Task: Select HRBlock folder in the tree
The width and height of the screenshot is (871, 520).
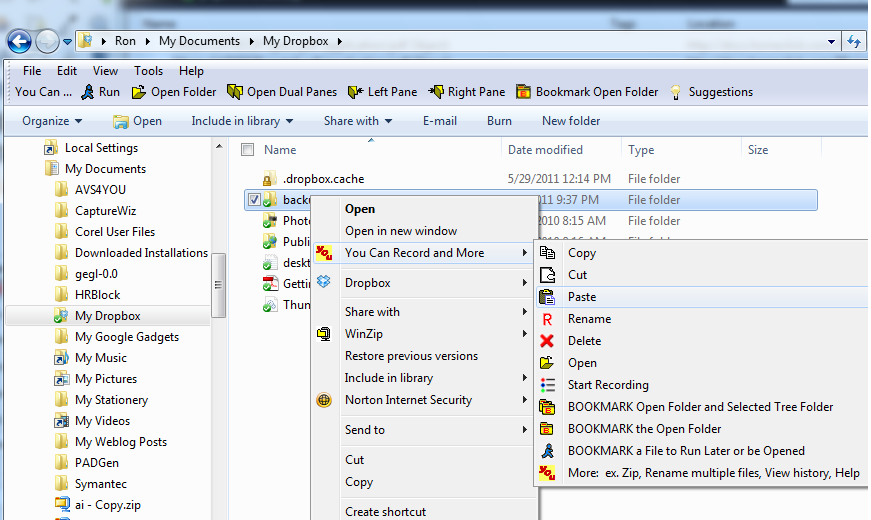Action: [98, 295]
